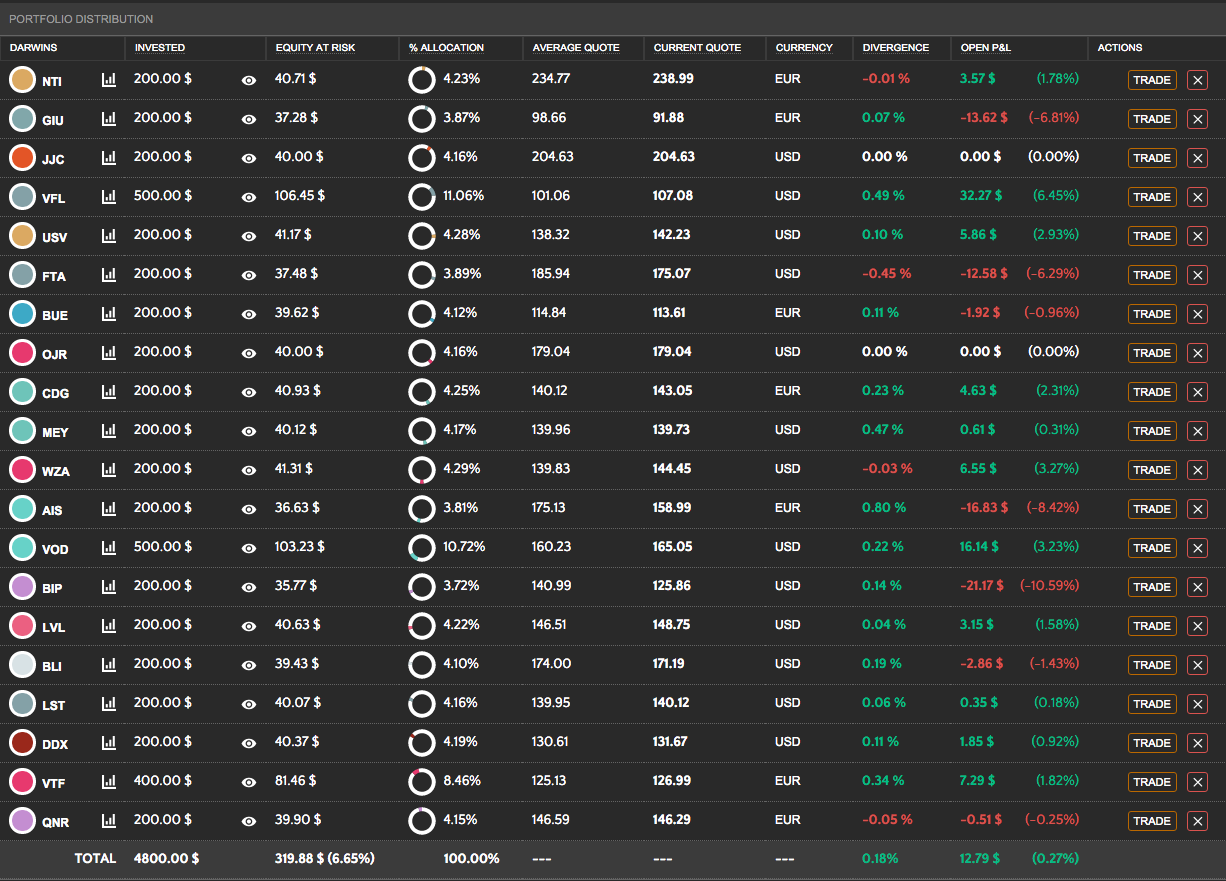This screenshot has height=881, width=1226.
Task: Open the chart icon for QNR
Action: [x=109, y=821]
